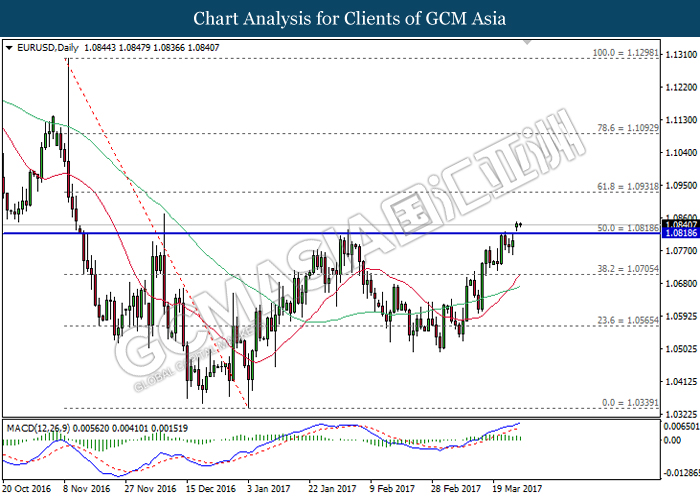Click the MACD values 0.005620 0.004101 0.001519
The height and width of the screenshot is (500, 700).
130,429
